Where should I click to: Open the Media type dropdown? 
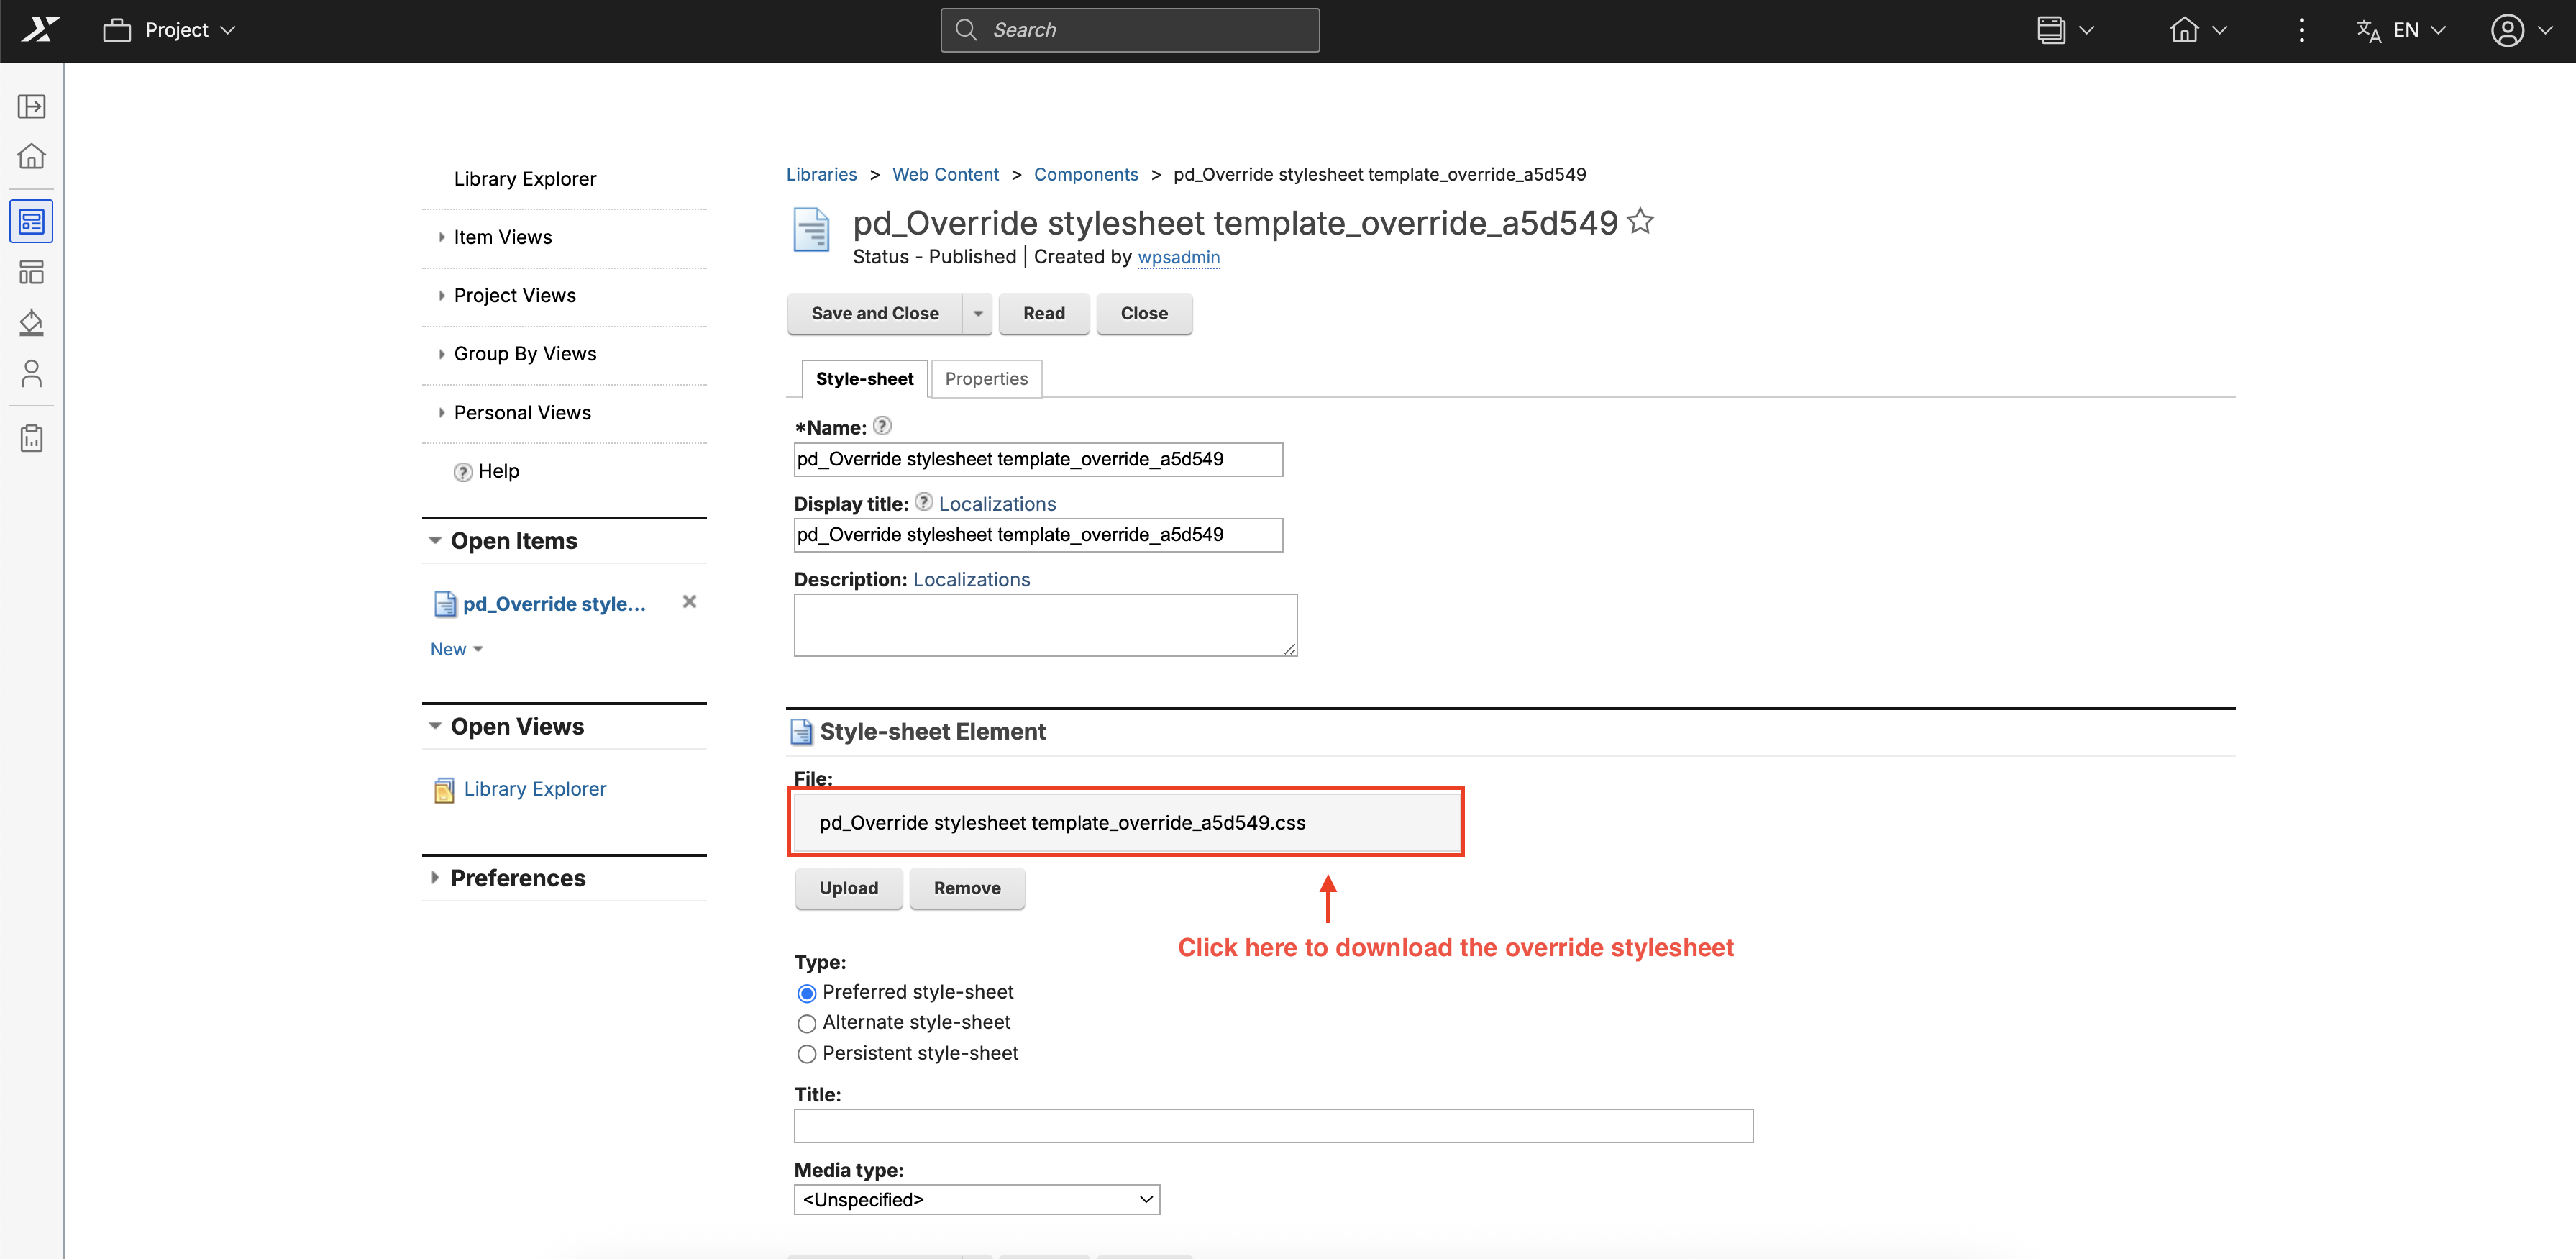click(976, 1199)
